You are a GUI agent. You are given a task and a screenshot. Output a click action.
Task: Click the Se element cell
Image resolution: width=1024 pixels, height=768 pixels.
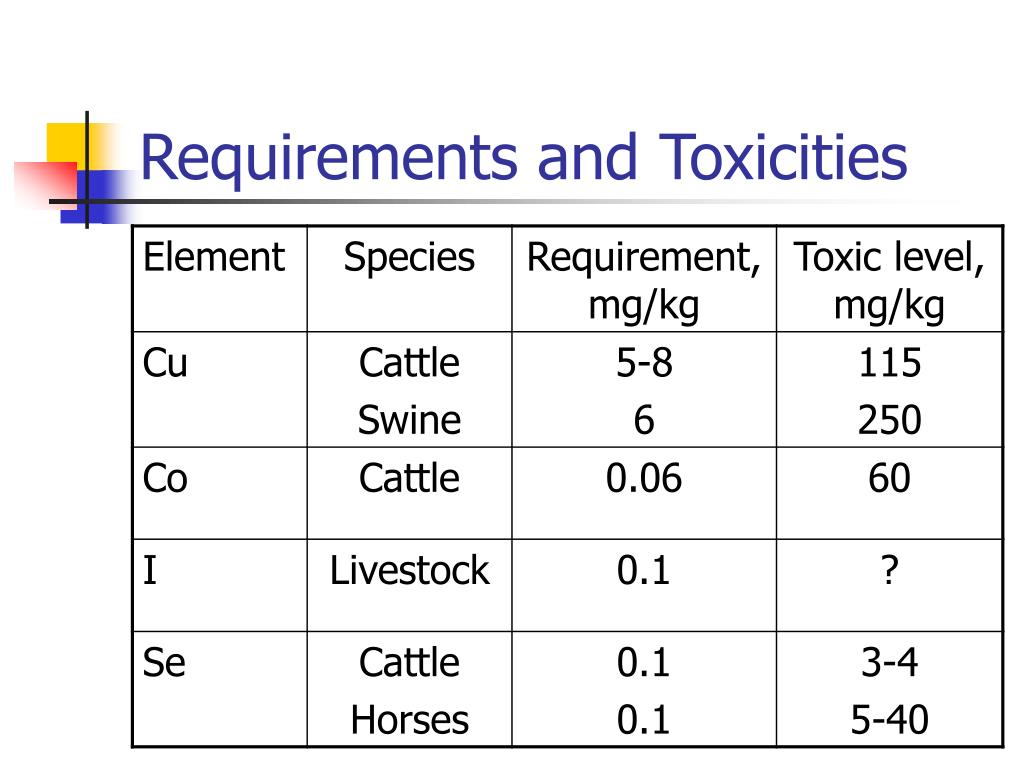coord(219,689)
